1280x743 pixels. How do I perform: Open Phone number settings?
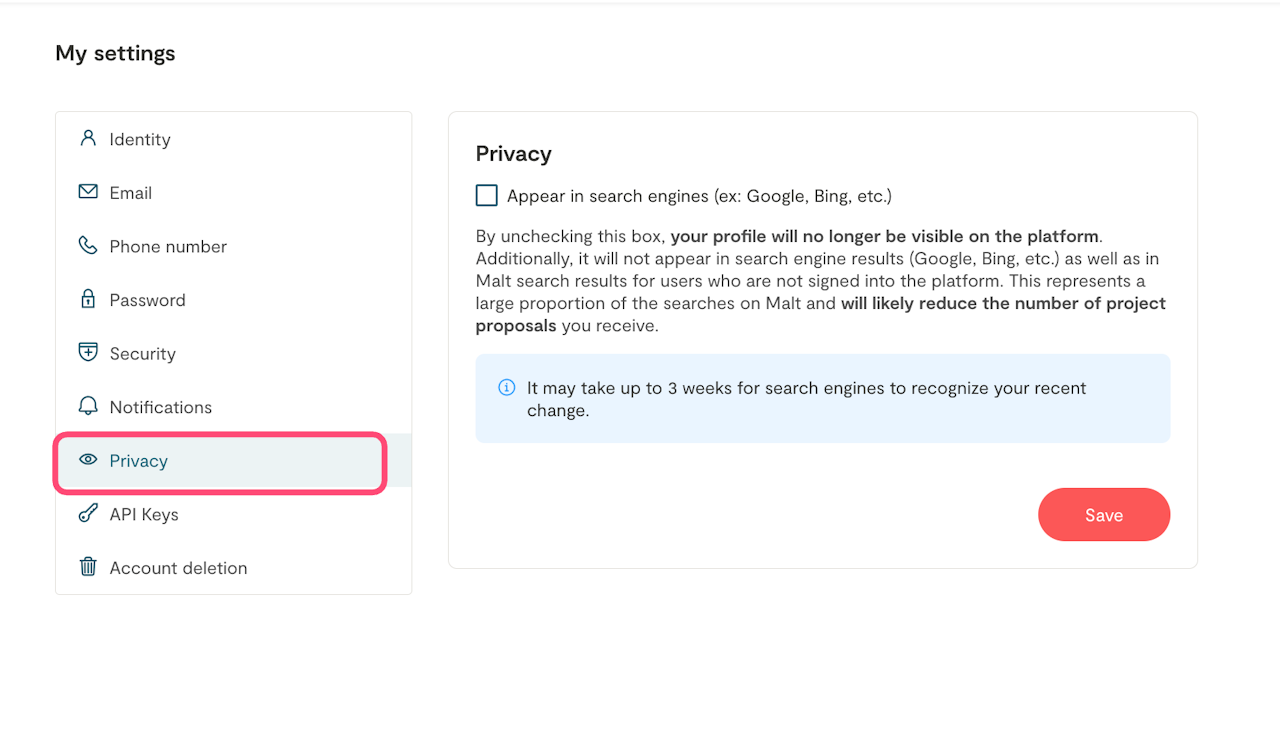(168, 247)
